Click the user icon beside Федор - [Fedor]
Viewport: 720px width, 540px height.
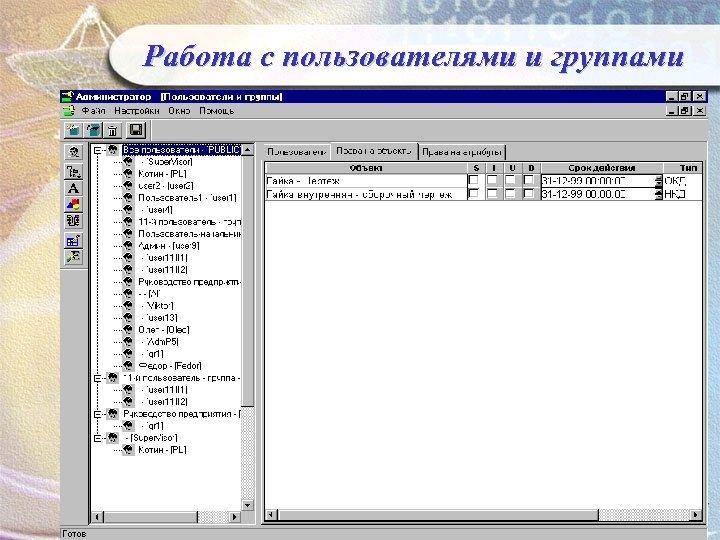pyautogui.click(x=128, y=365)
